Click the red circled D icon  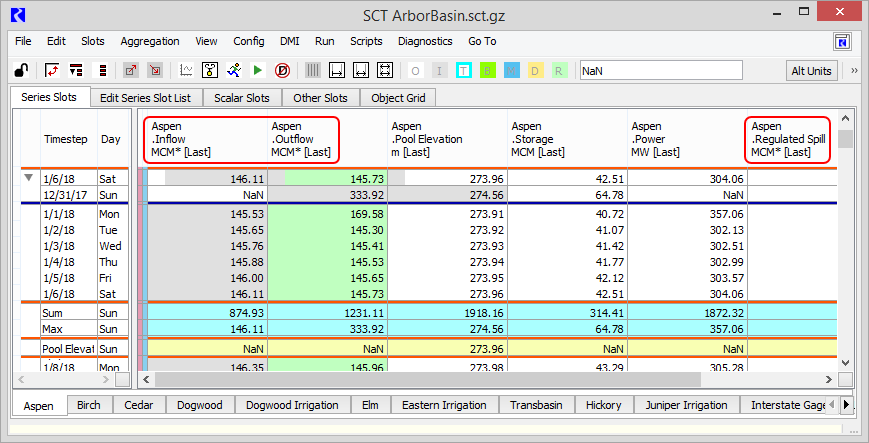pyautogui.click(x=282, y=71)
